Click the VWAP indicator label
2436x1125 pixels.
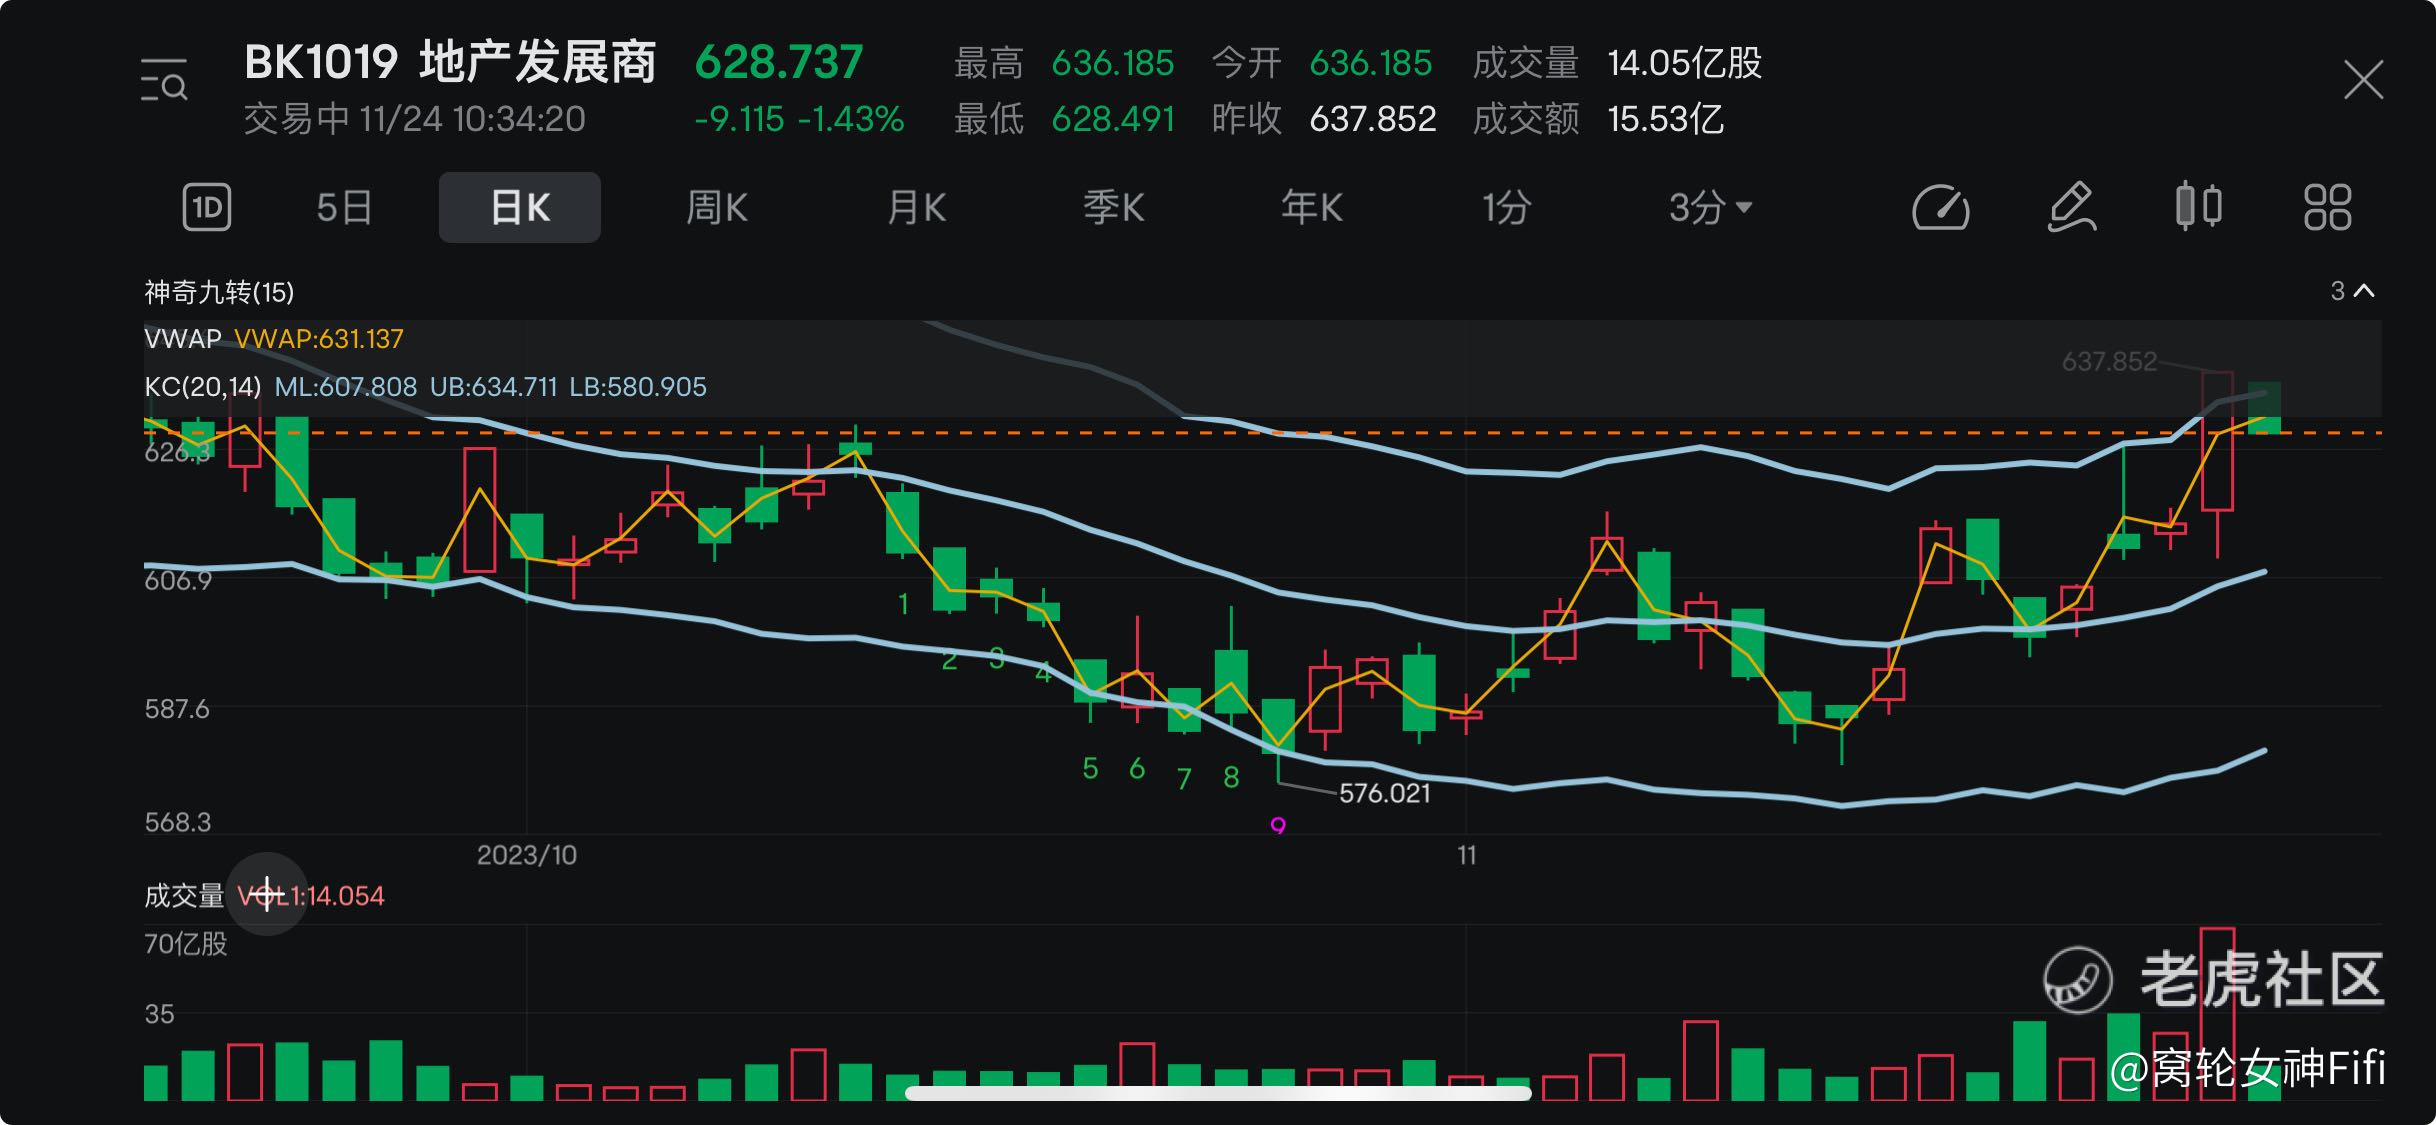(x=183, y=339)
